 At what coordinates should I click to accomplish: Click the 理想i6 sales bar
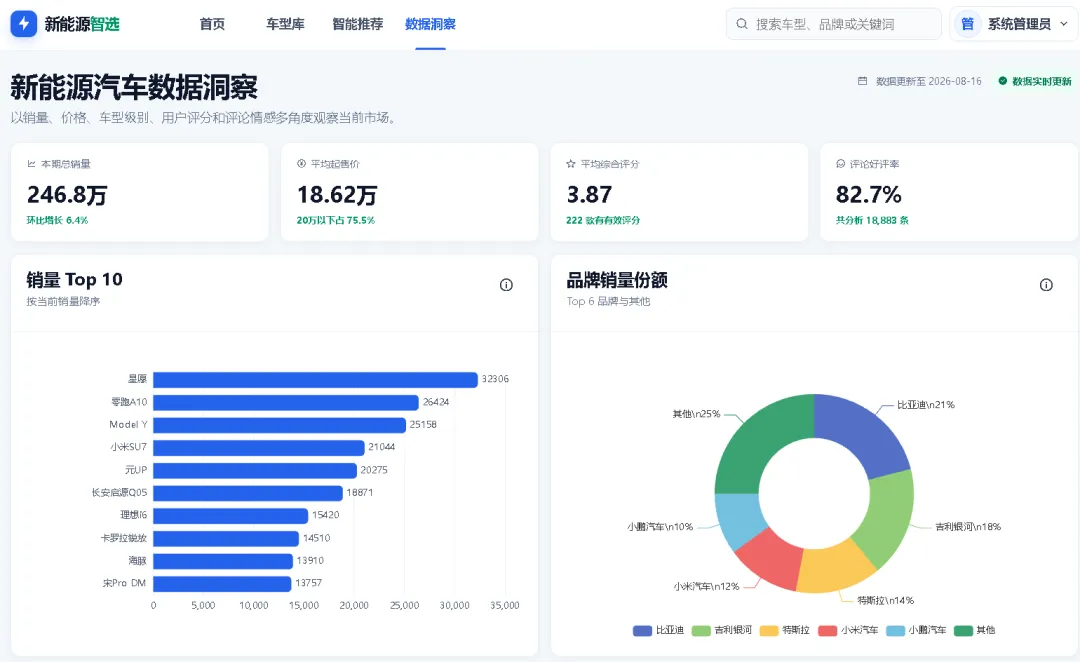pyautogui.click(x=231, y=515)
